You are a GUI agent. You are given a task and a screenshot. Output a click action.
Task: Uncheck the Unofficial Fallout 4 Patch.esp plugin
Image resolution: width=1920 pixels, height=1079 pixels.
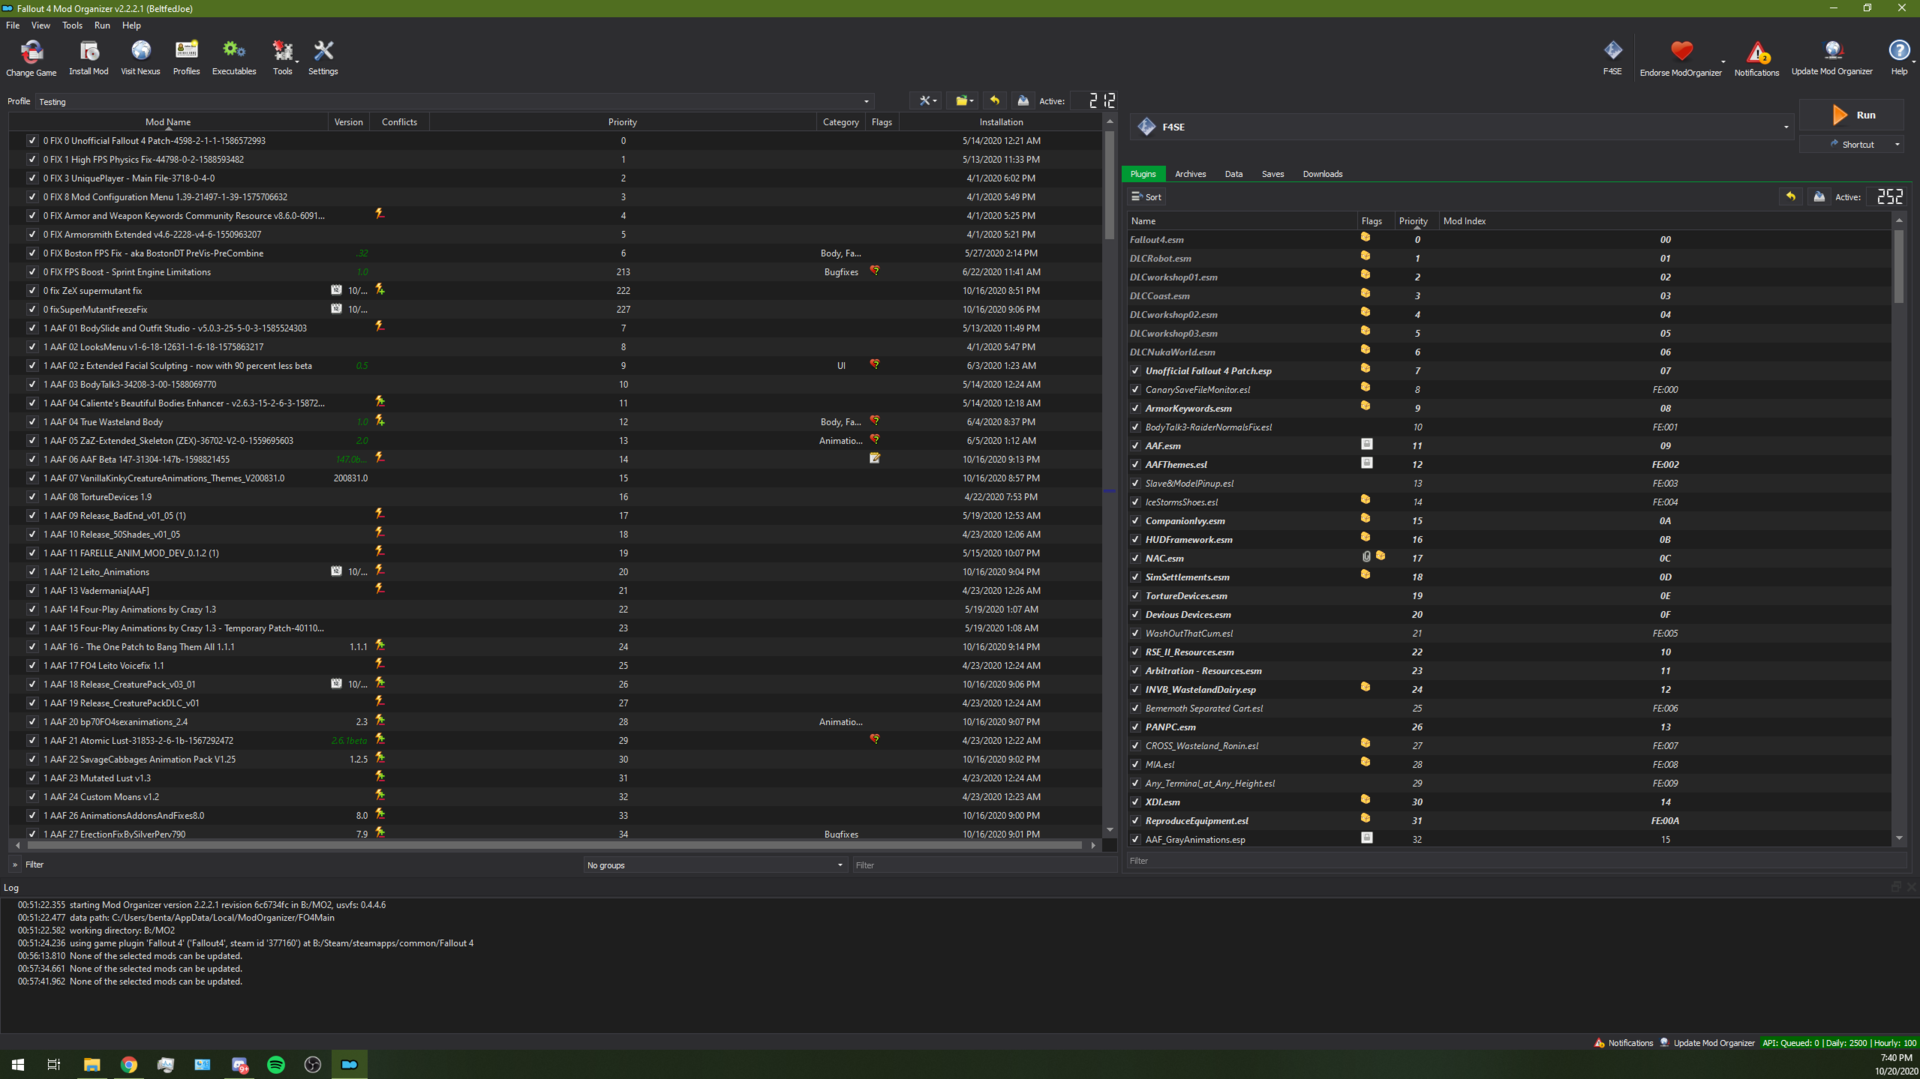1135,371
